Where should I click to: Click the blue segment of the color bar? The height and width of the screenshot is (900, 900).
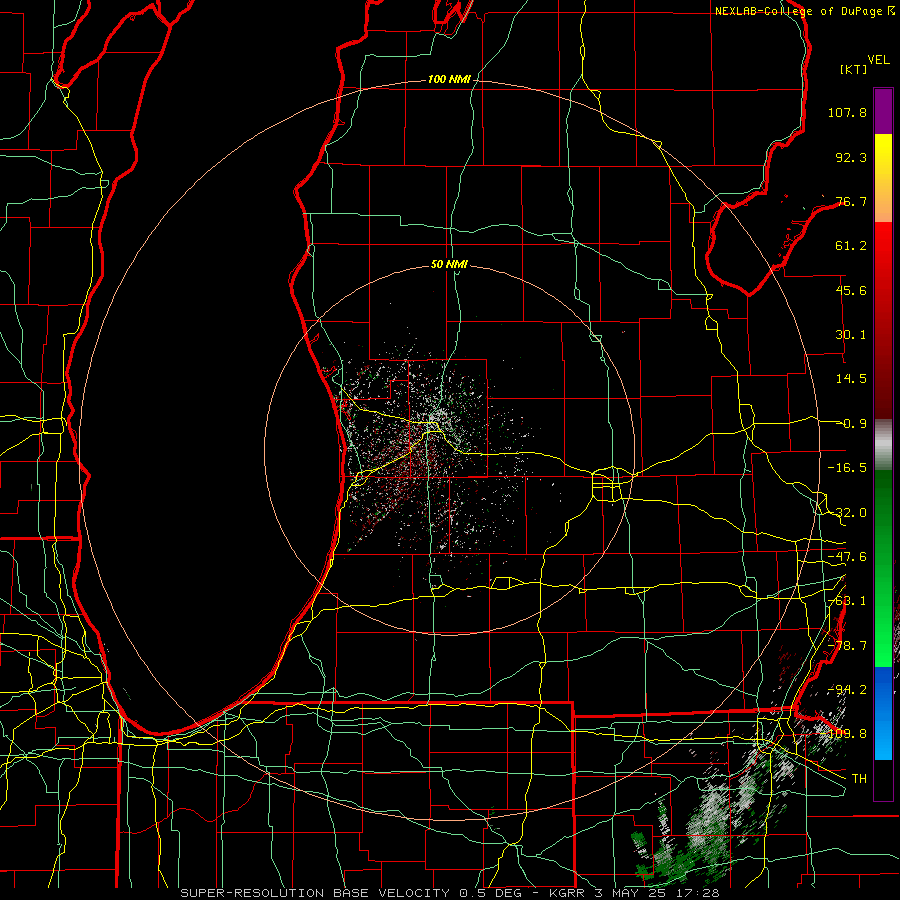point(883,713)
